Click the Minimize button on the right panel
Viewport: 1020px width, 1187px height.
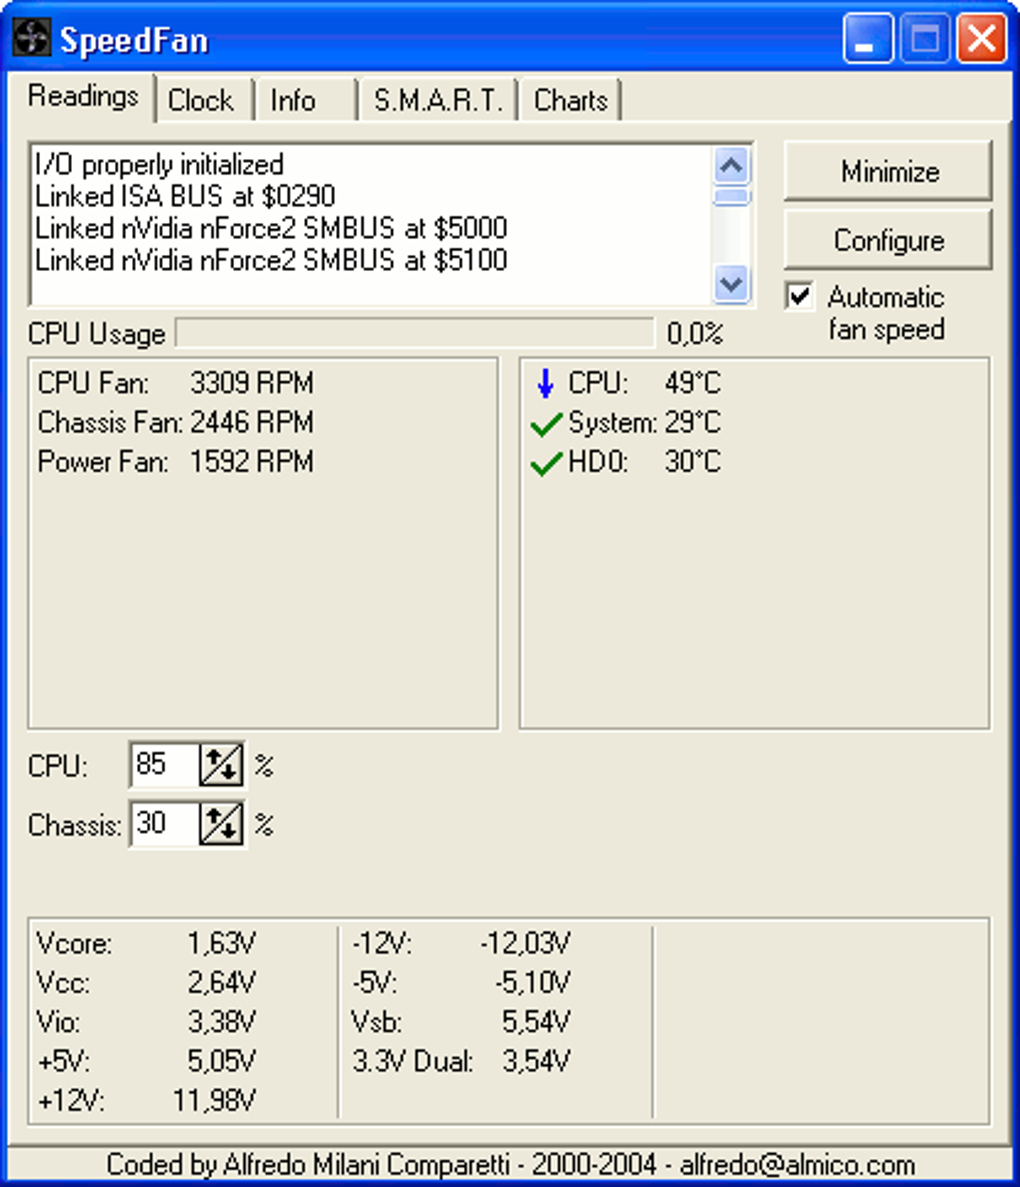[886, 171]
